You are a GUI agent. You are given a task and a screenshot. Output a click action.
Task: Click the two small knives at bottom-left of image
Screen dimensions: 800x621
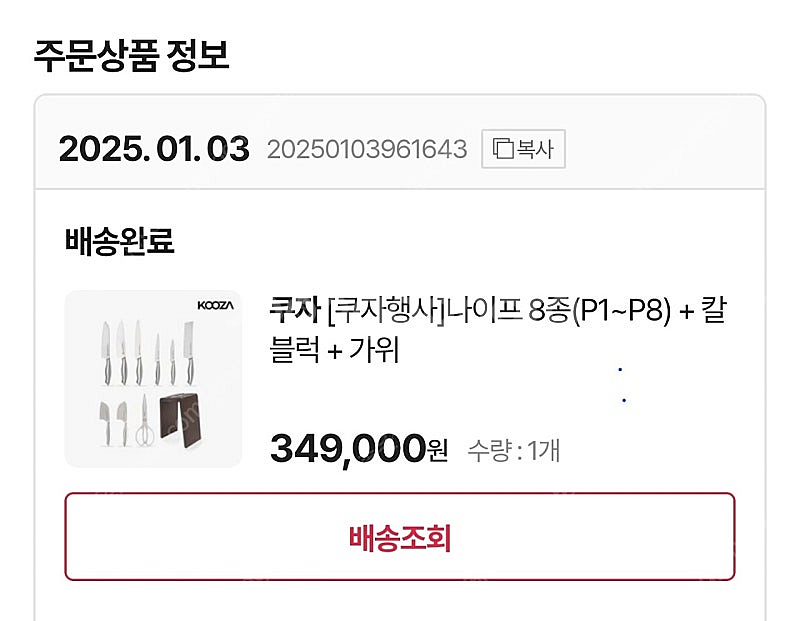(x=113, y=423)
